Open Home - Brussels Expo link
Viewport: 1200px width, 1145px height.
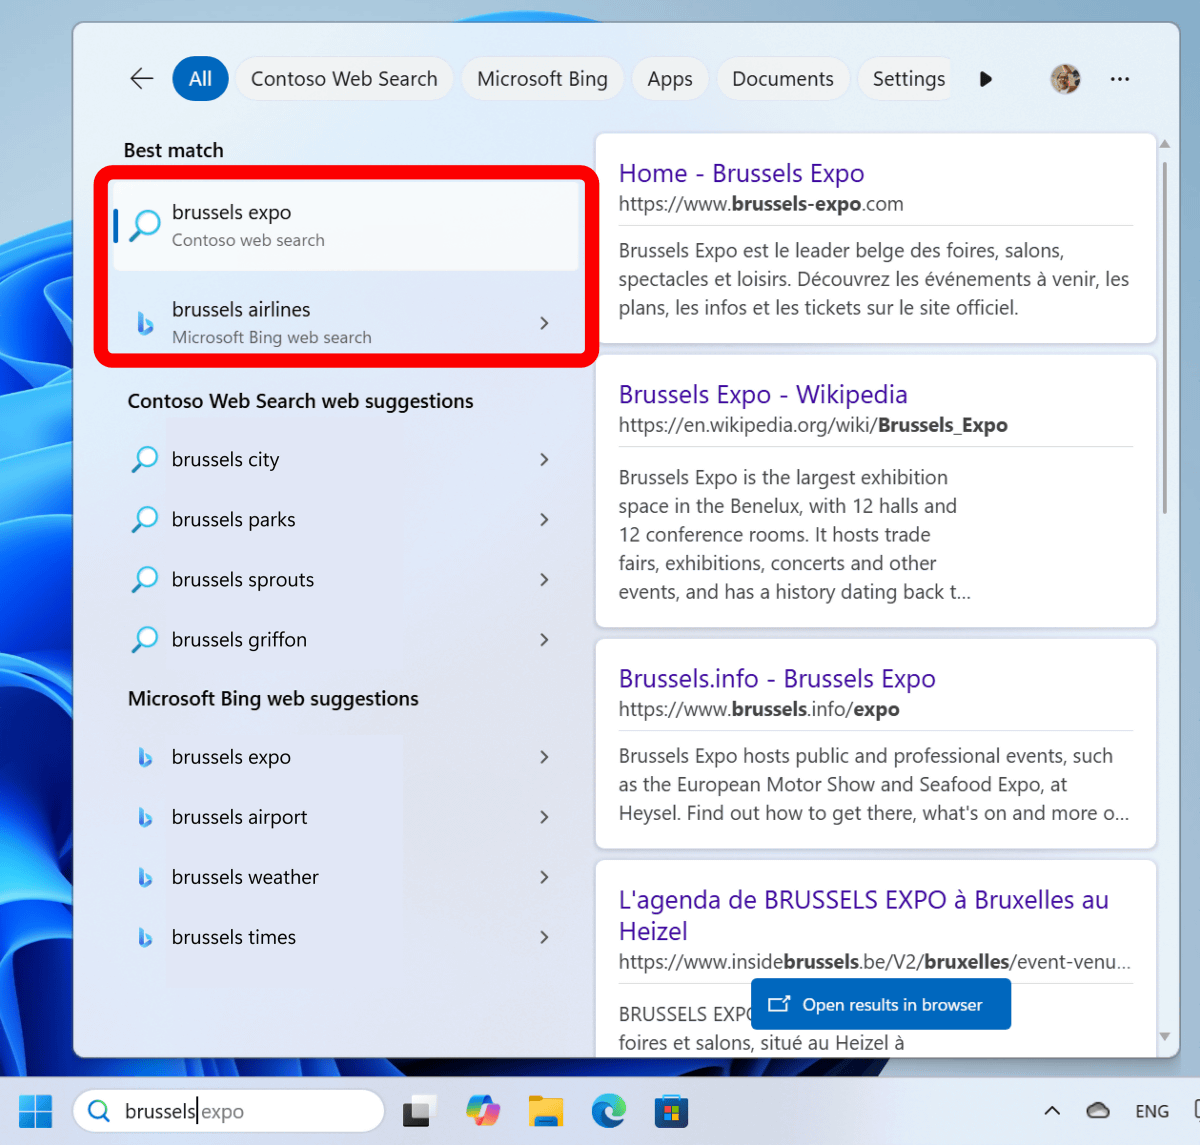pyautogui.click(x=741, y=173)
